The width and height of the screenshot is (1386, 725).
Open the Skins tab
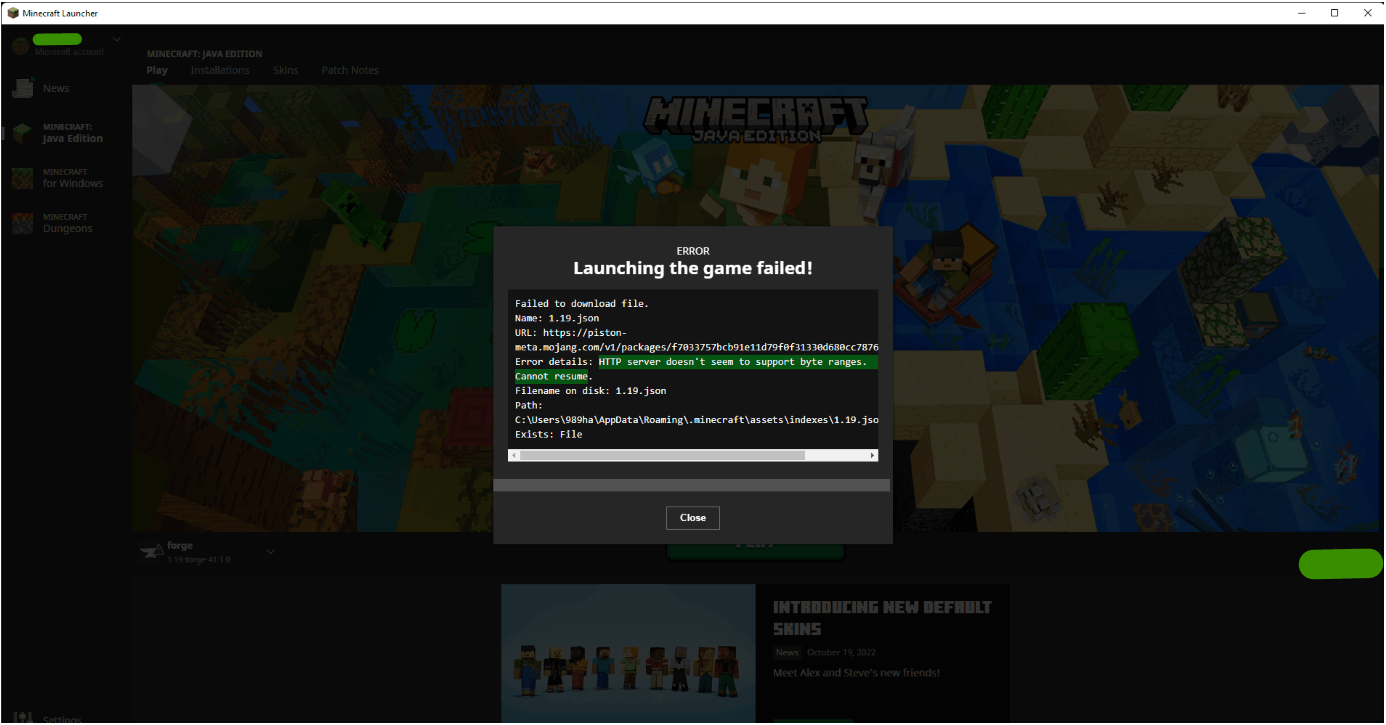pyautogui.click(x=285, y=70)
